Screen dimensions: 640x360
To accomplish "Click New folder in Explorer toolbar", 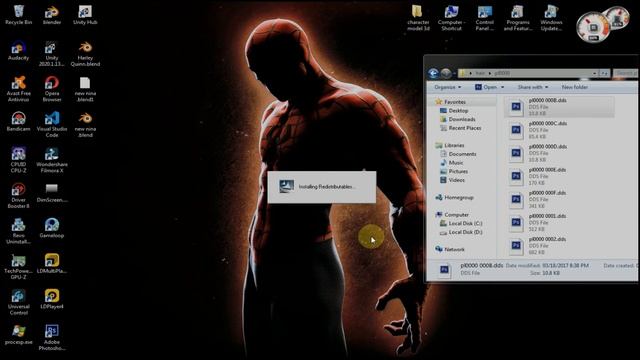I will click(574, 87).
